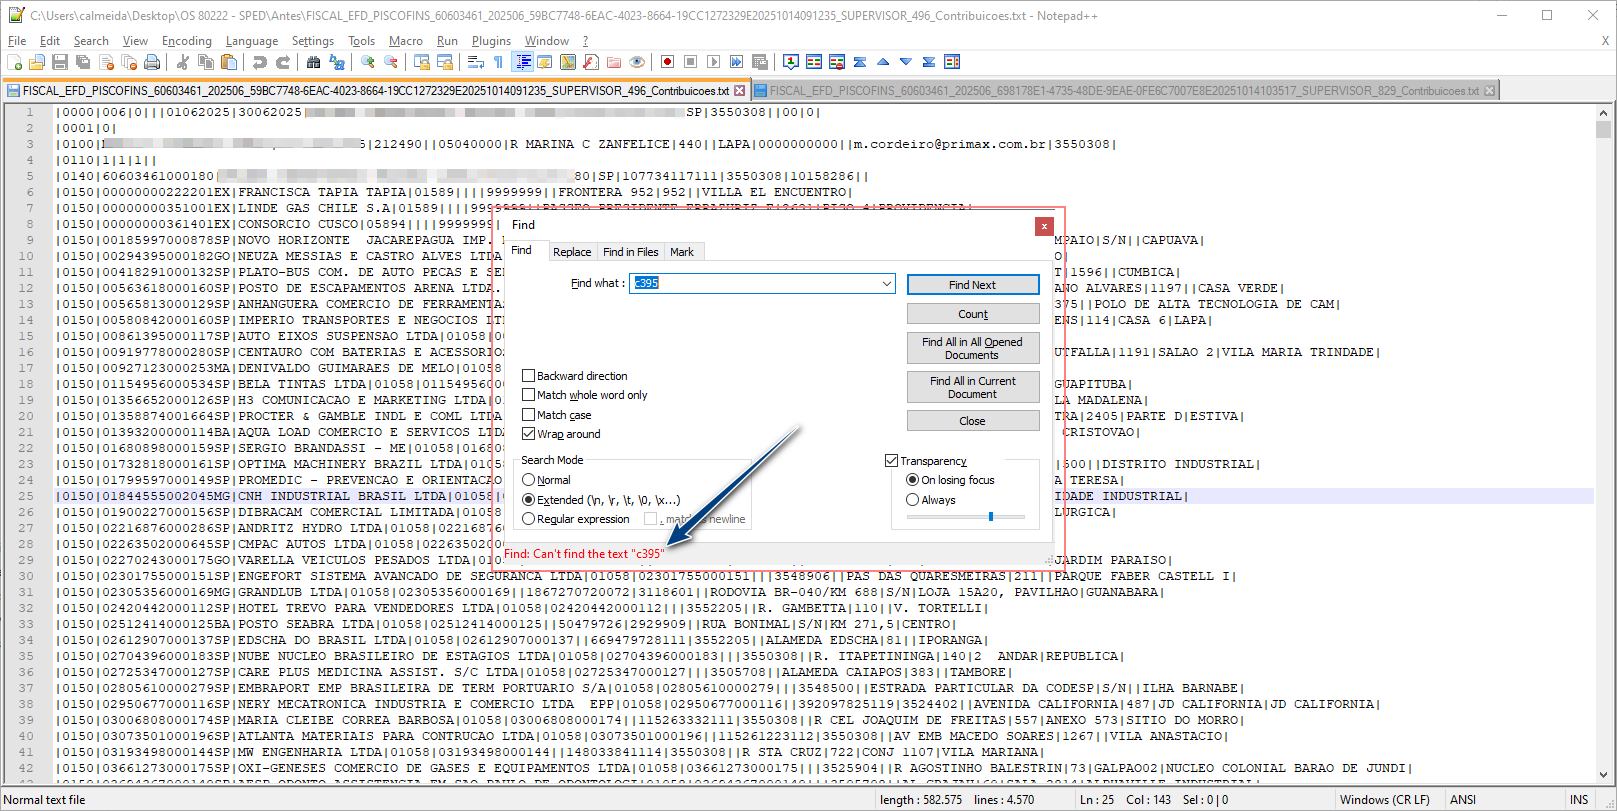
Task: Click the Start Recording macro icon
Action: (667, 62)
